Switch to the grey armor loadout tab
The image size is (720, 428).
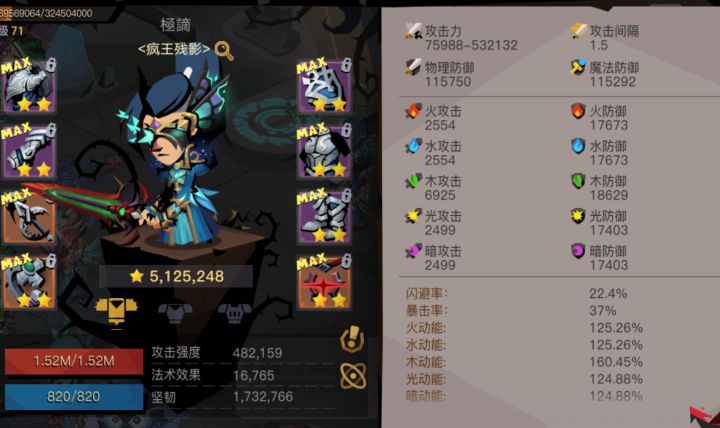point(175,312)
